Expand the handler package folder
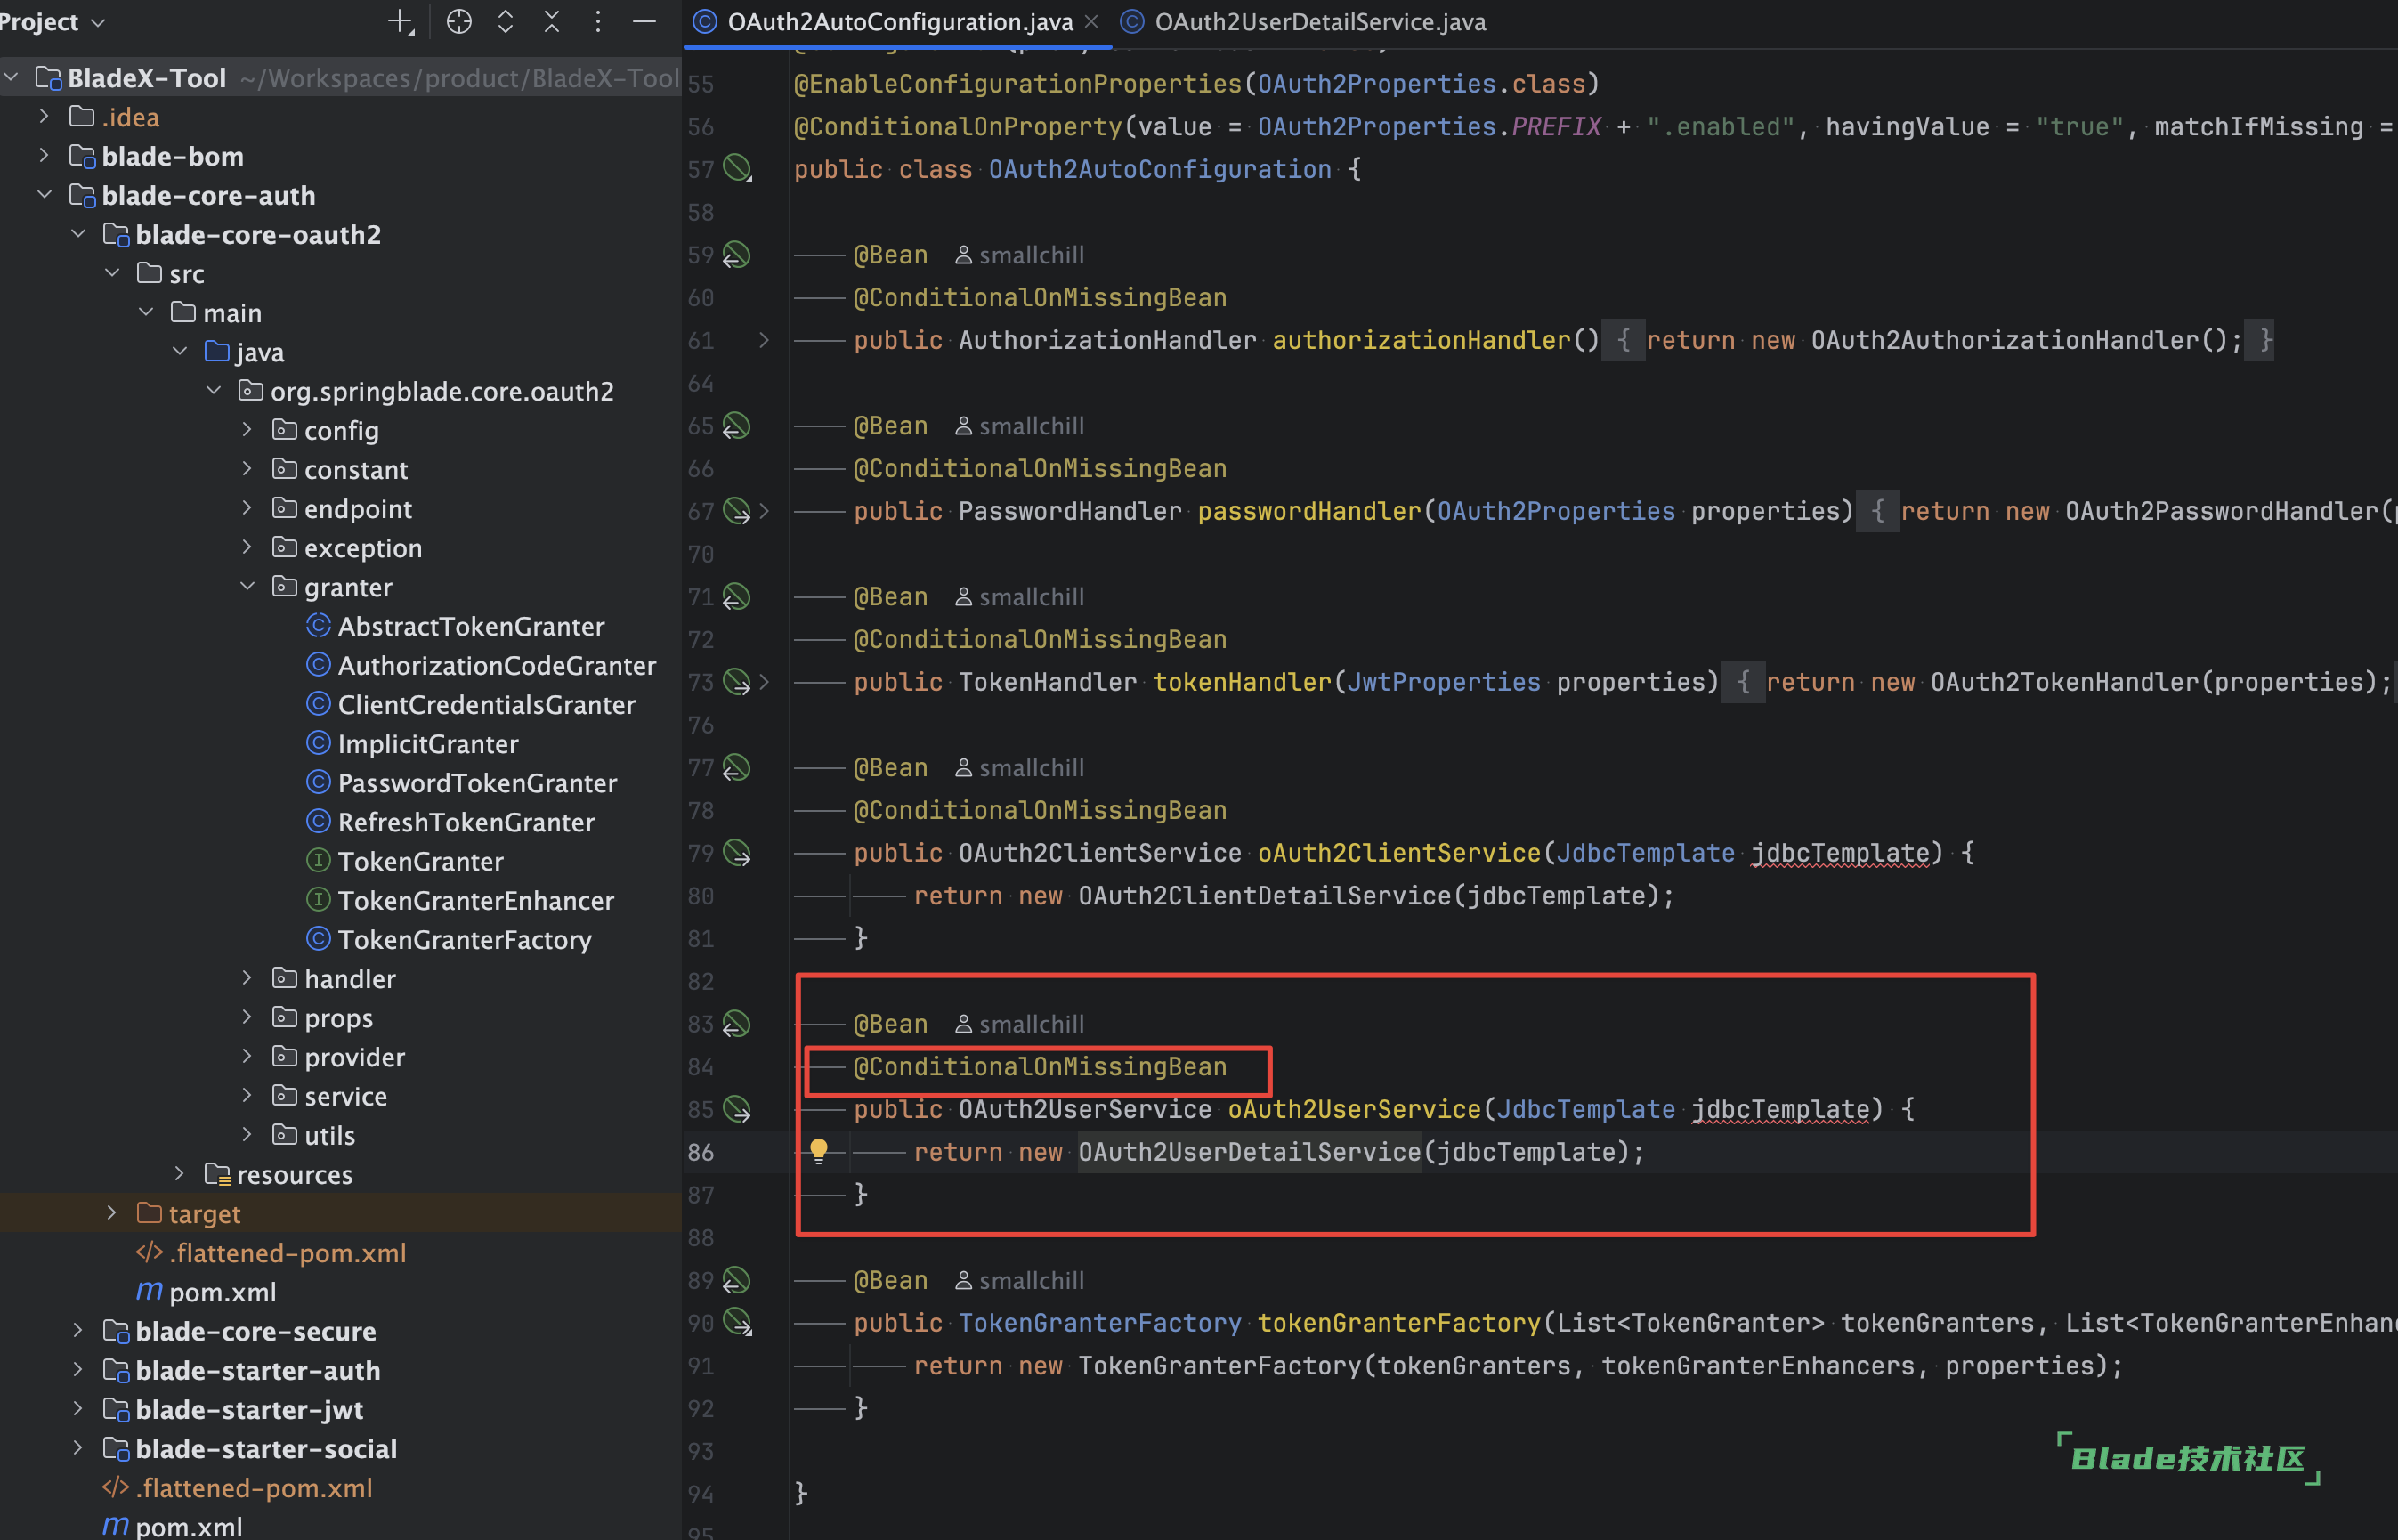This screenshot has width=2398, height=1540. point(247,979)
